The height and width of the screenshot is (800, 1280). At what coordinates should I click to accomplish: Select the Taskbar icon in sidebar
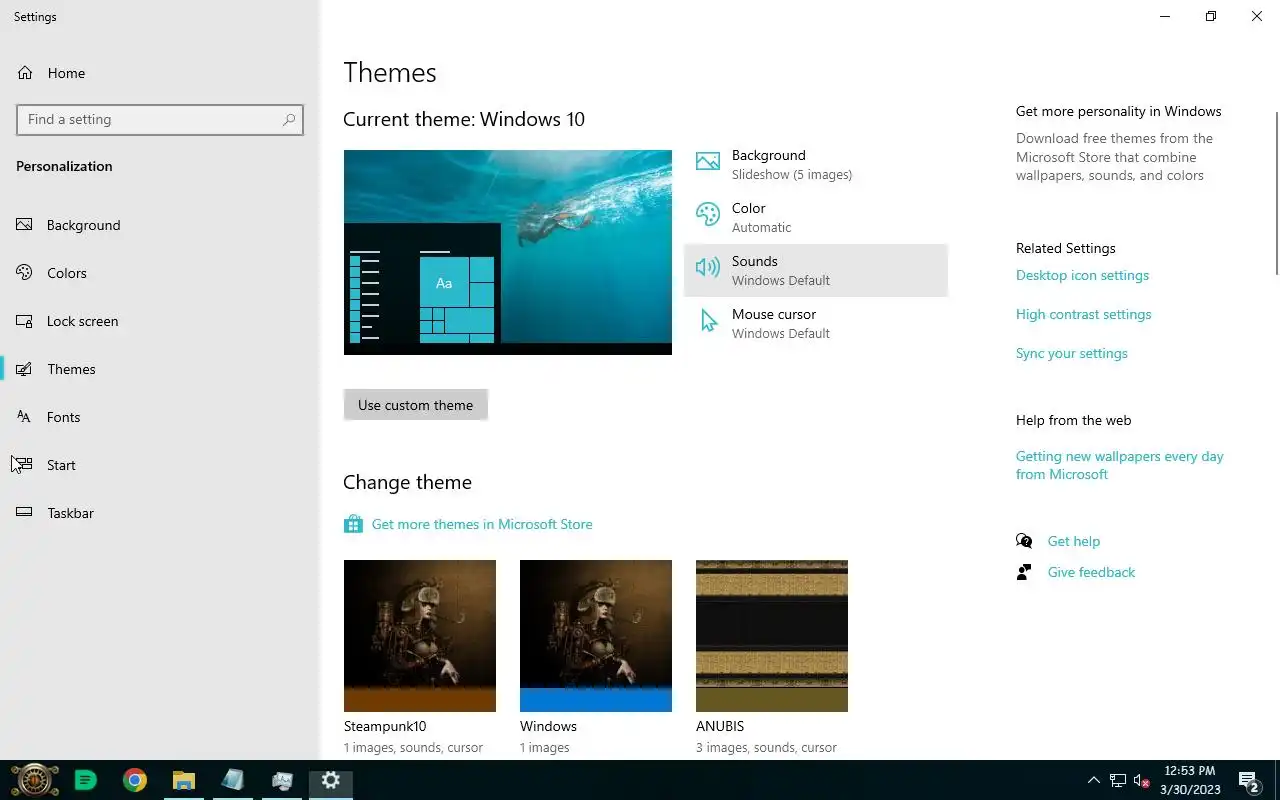pyautogui.click(x=25, y=513)
